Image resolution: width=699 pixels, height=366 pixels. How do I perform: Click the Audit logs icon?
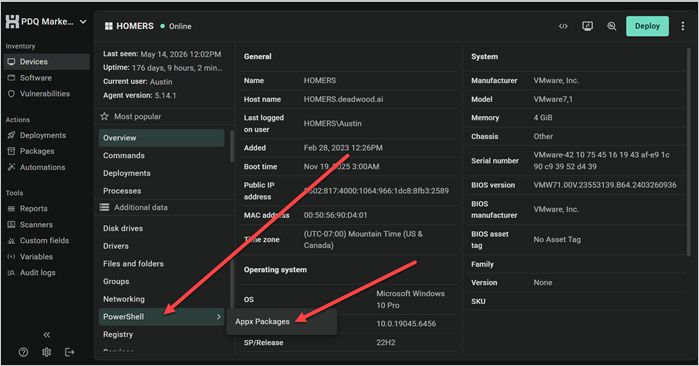tap(11, 273)
